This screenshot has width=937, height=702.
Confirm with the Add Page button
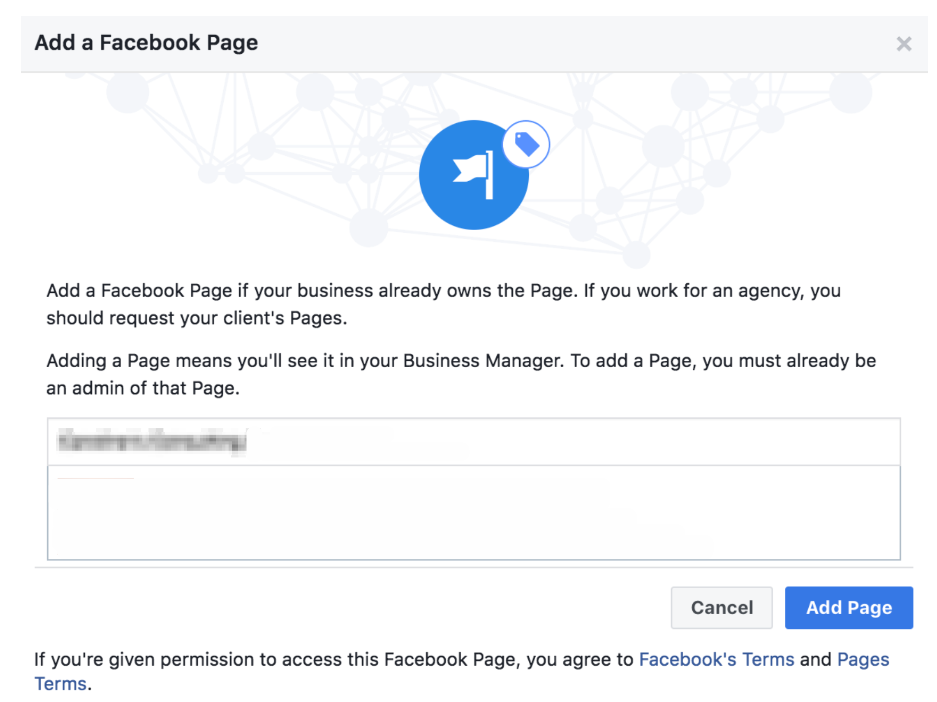(849, 608)
